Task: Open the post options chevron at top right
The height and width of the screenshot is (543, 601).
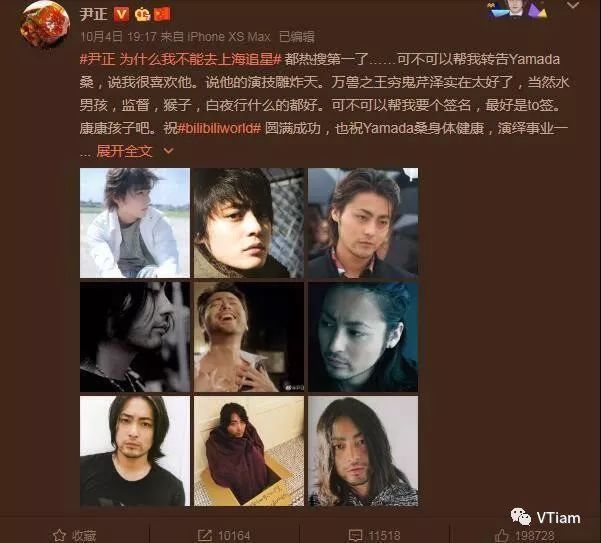Action: pyautogui.click(x=573, y=5)
